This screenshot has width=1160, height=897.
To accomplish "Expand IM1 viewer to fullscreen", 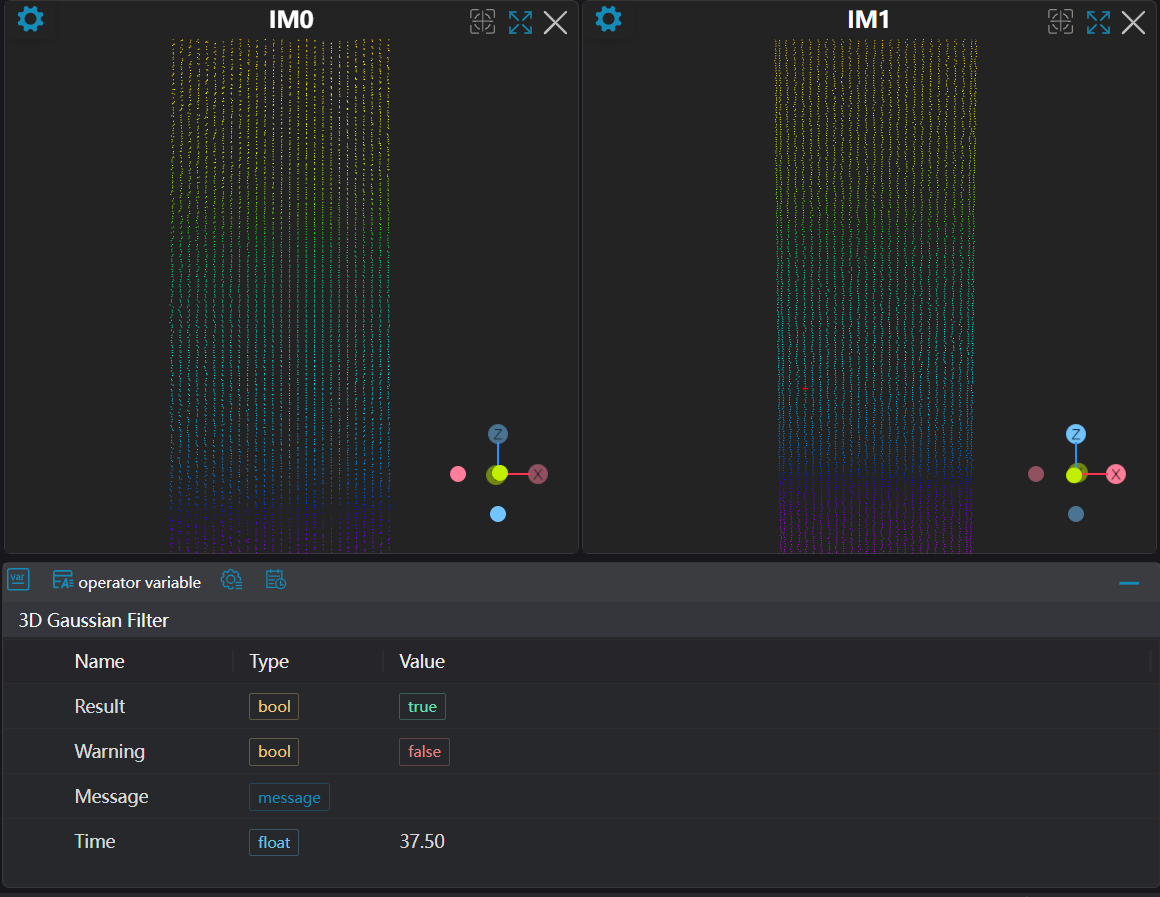I will pos(1098,22).
